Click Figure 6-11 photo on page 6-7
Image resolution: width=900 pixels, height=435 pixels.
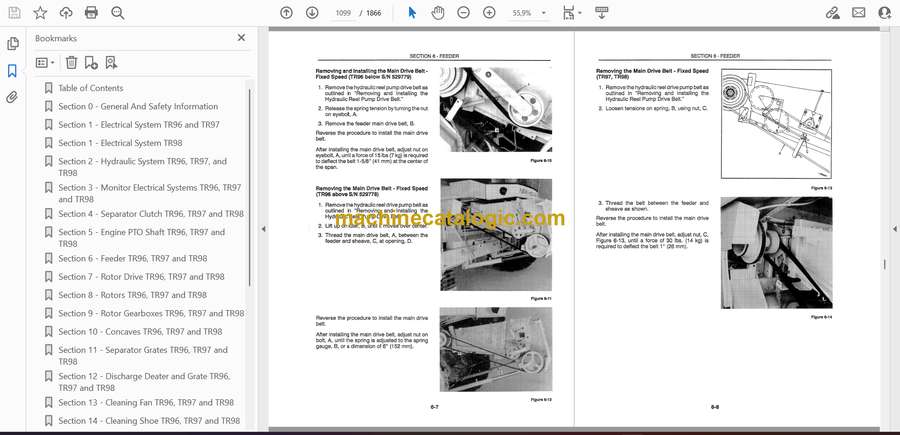(x=496, y=235)
